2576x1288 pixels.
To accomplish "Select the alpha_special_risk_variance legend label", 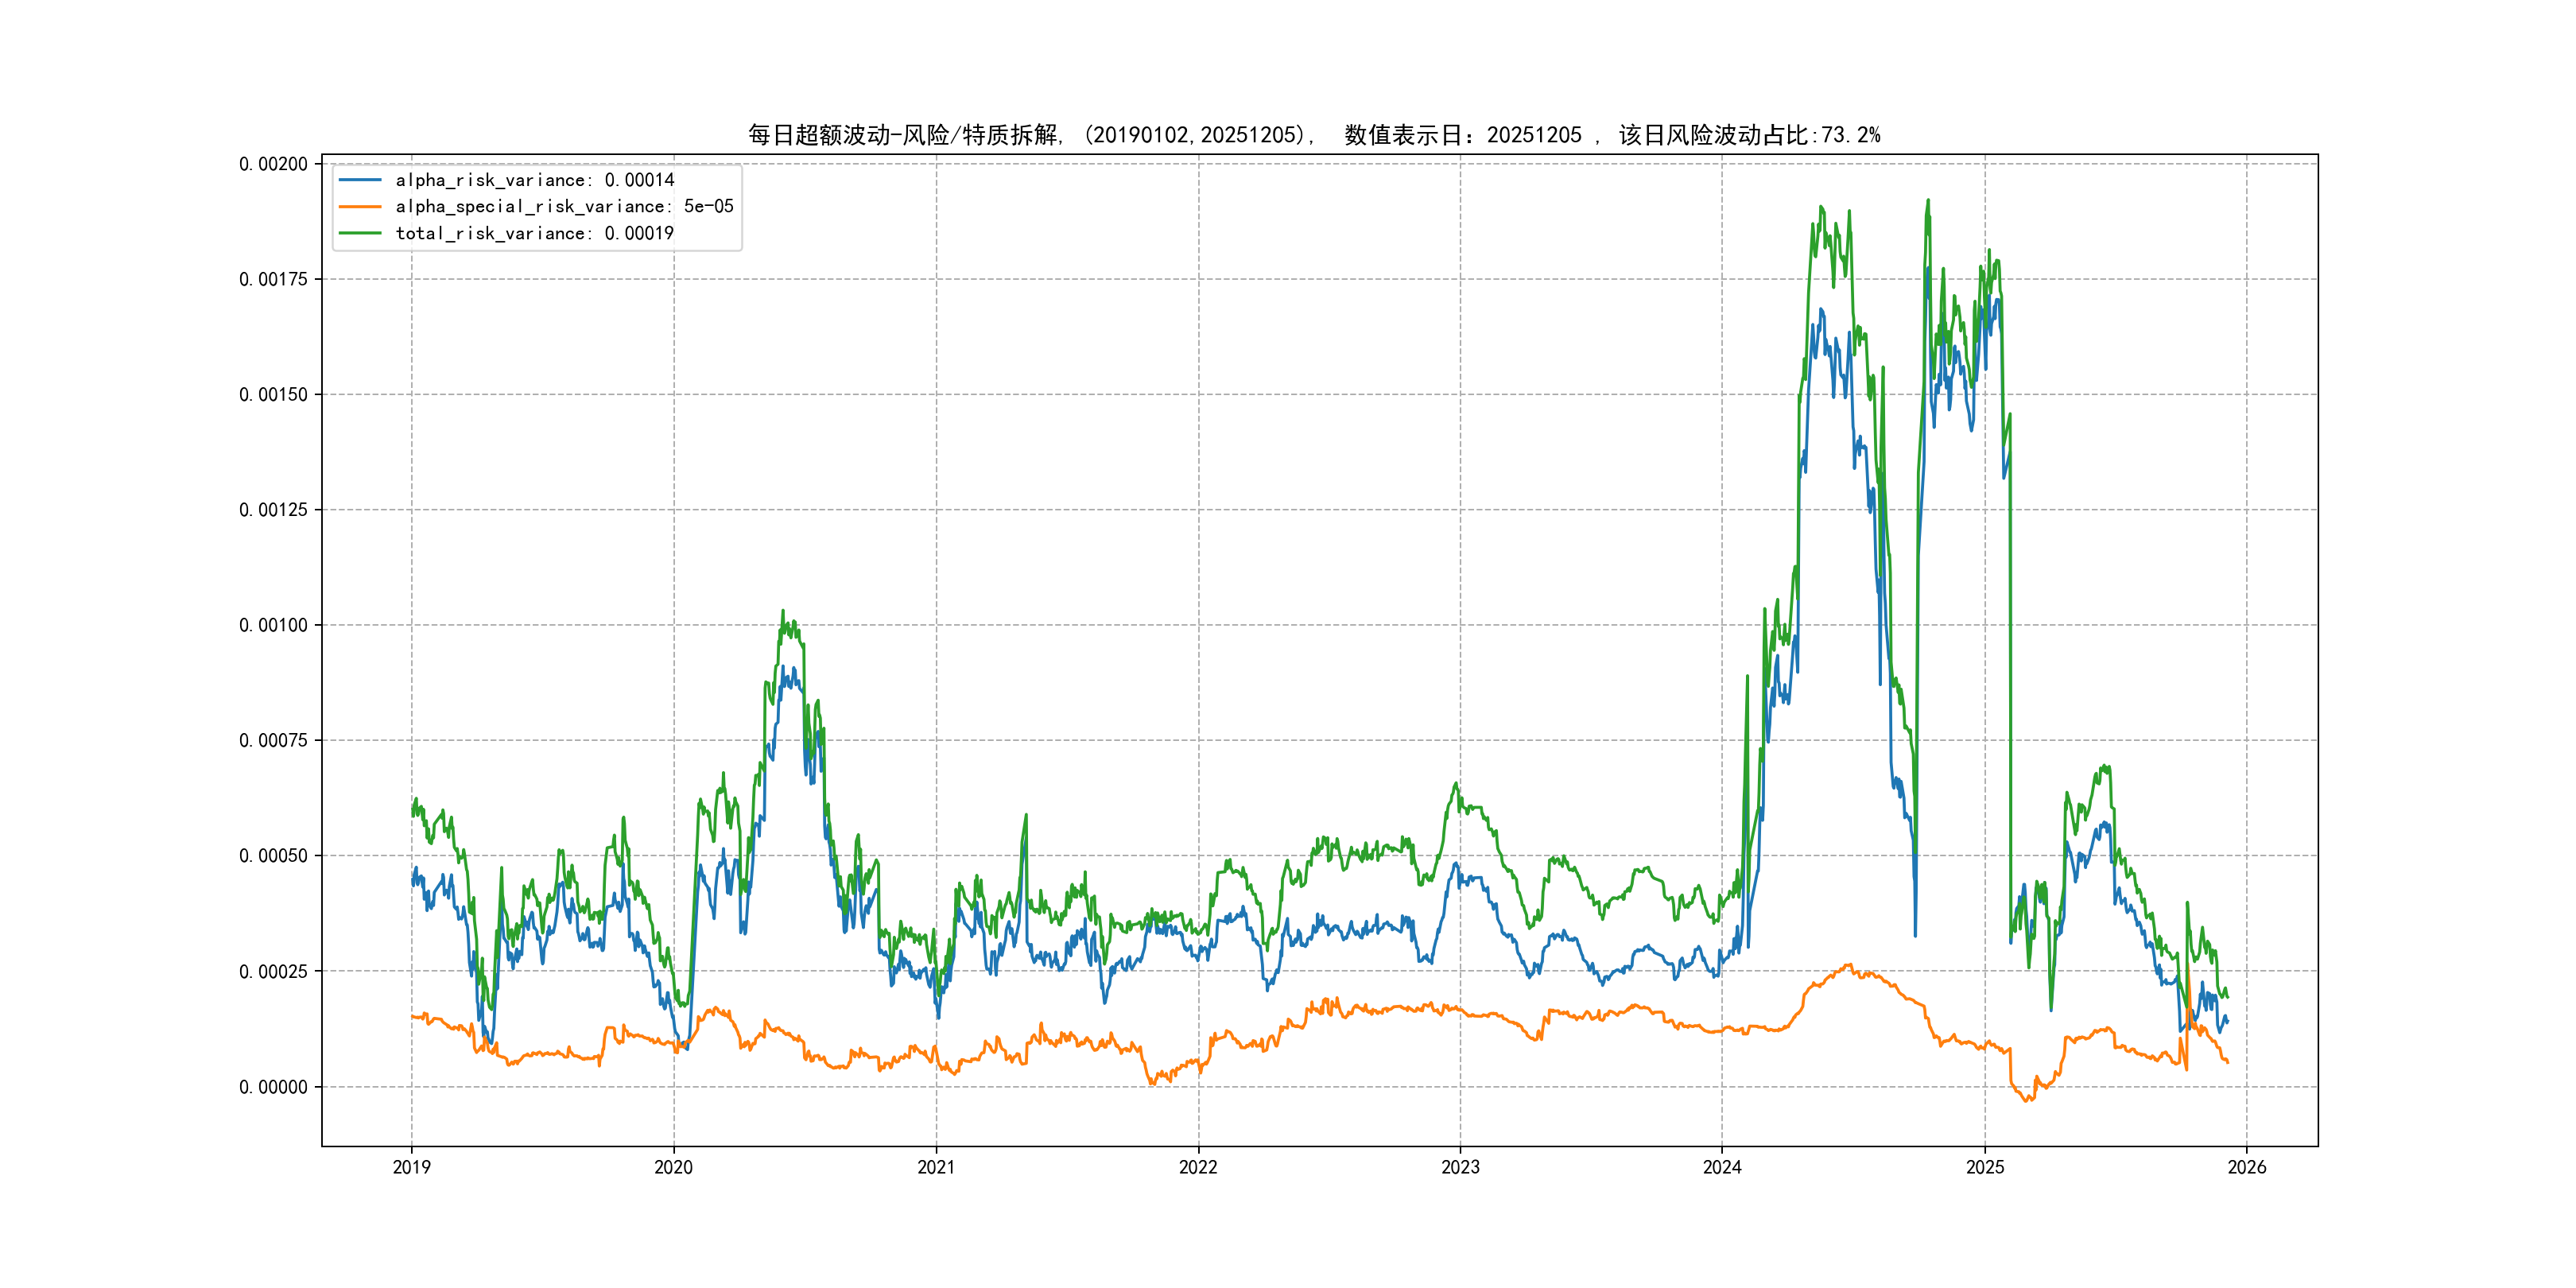I will pyautogui.click(x=564, y=207).
